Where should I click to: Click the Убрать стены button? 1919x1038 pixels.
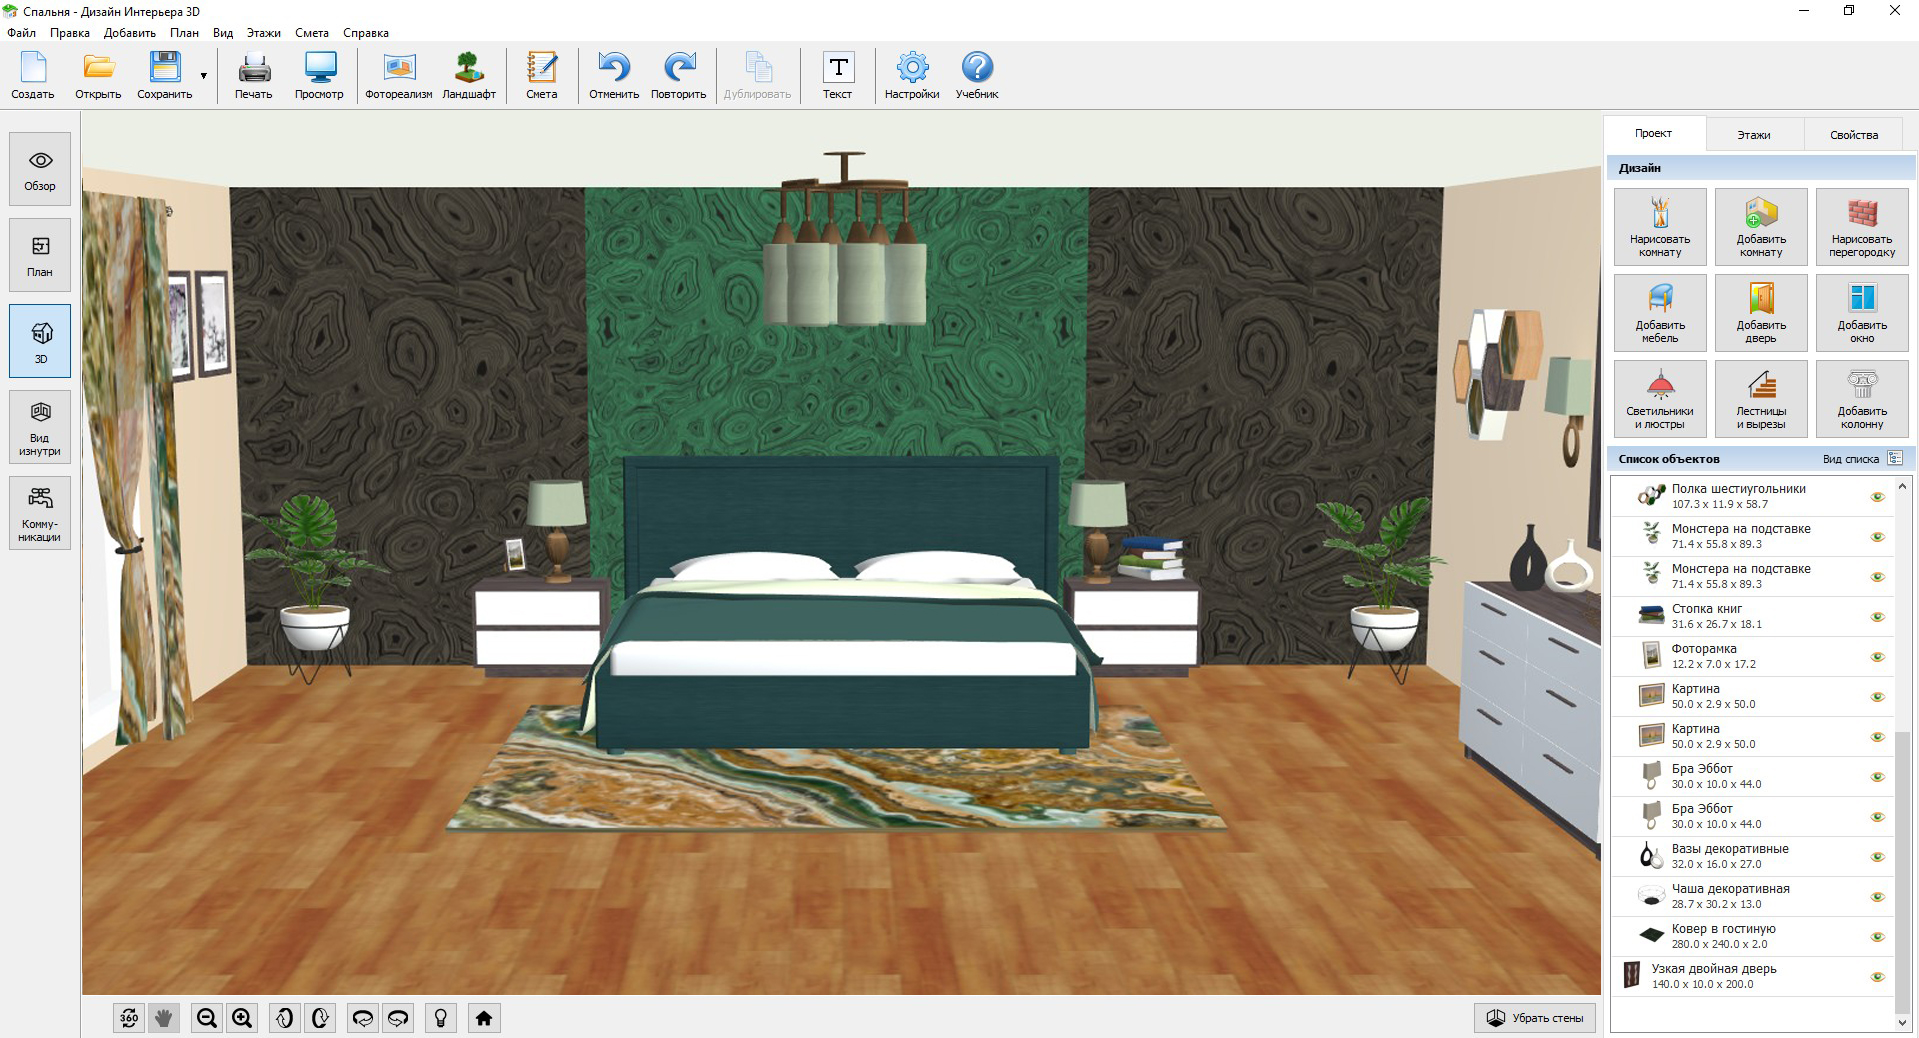coord(1535,1018)
